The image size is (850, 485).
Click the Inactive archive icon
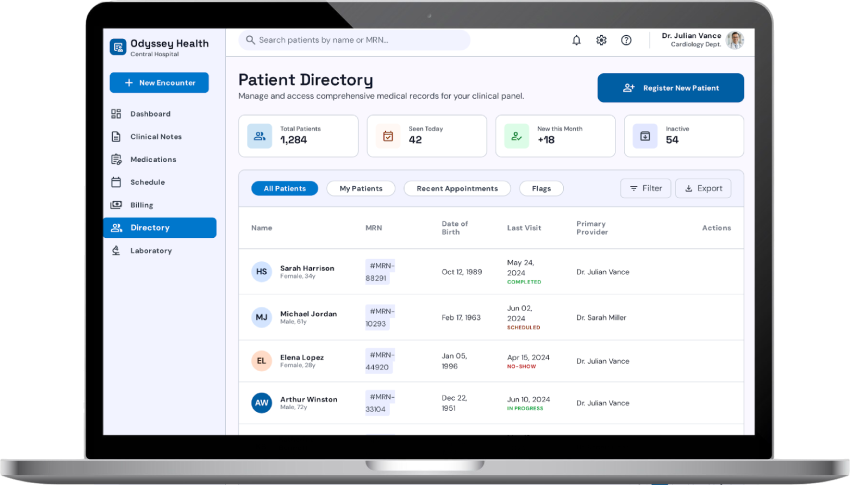(x=645, y=136)
